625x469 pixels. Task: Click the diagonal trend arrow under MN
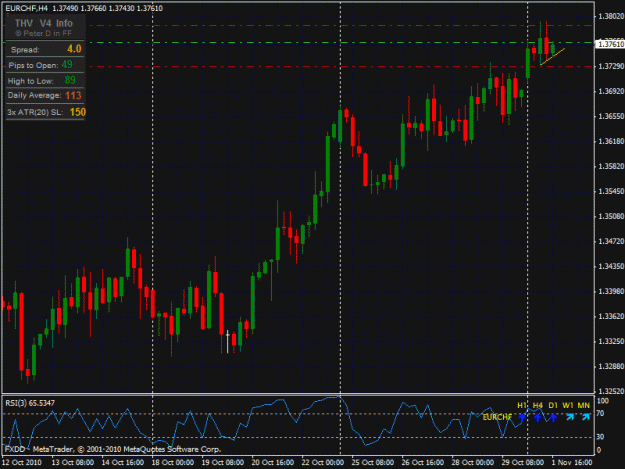pyautogui.click(x=585, y=417)
